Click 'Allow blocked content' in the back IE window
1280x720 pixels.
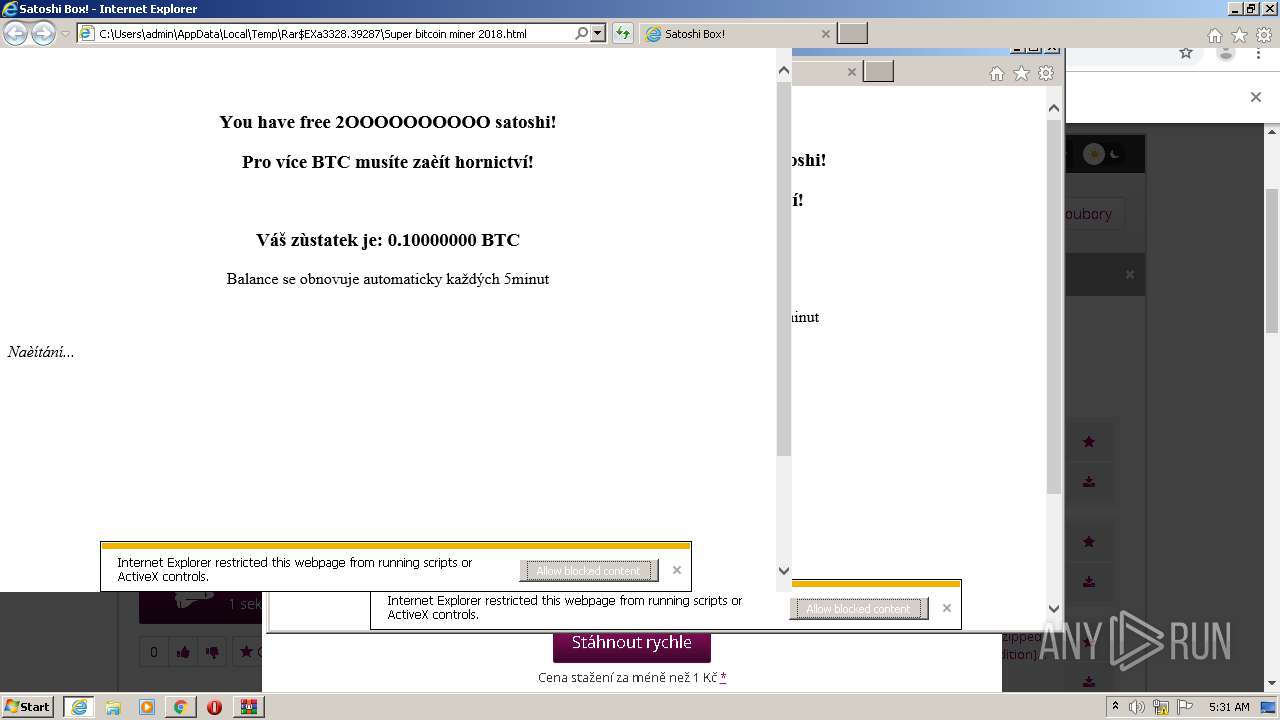(x=859, y=609)
